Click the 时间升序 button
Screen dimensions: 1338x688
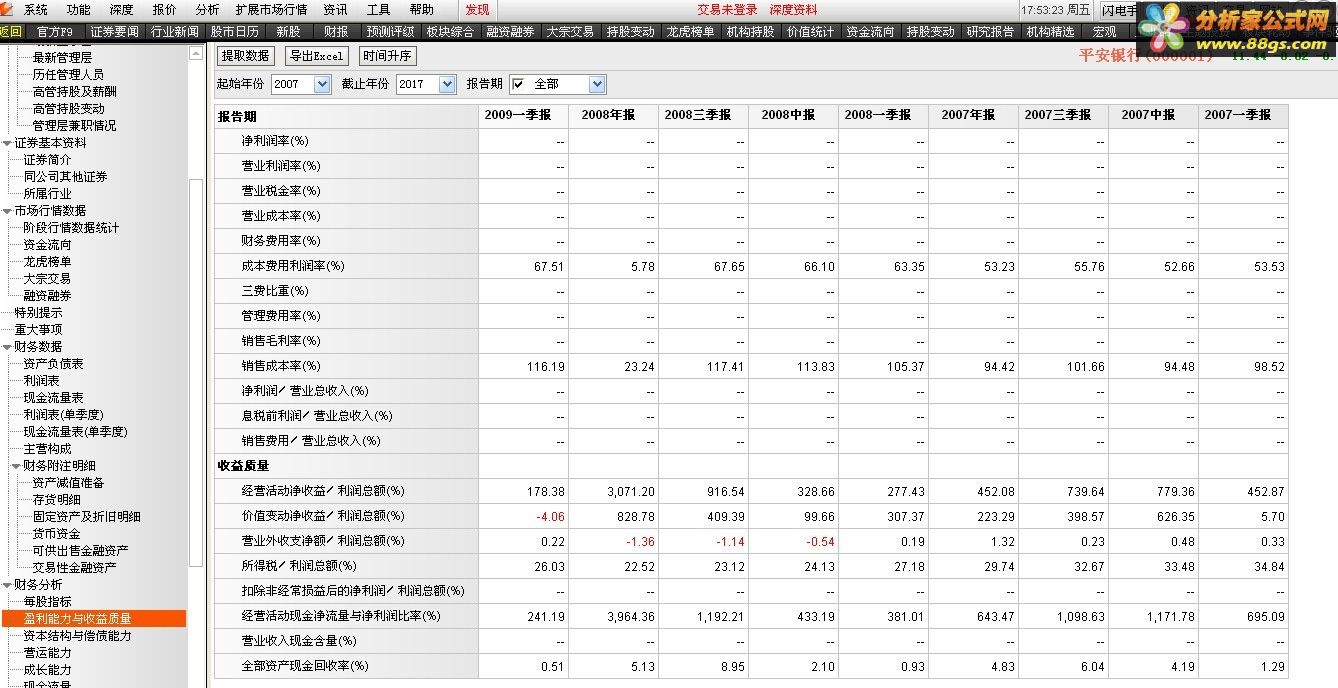click(387, 56)
